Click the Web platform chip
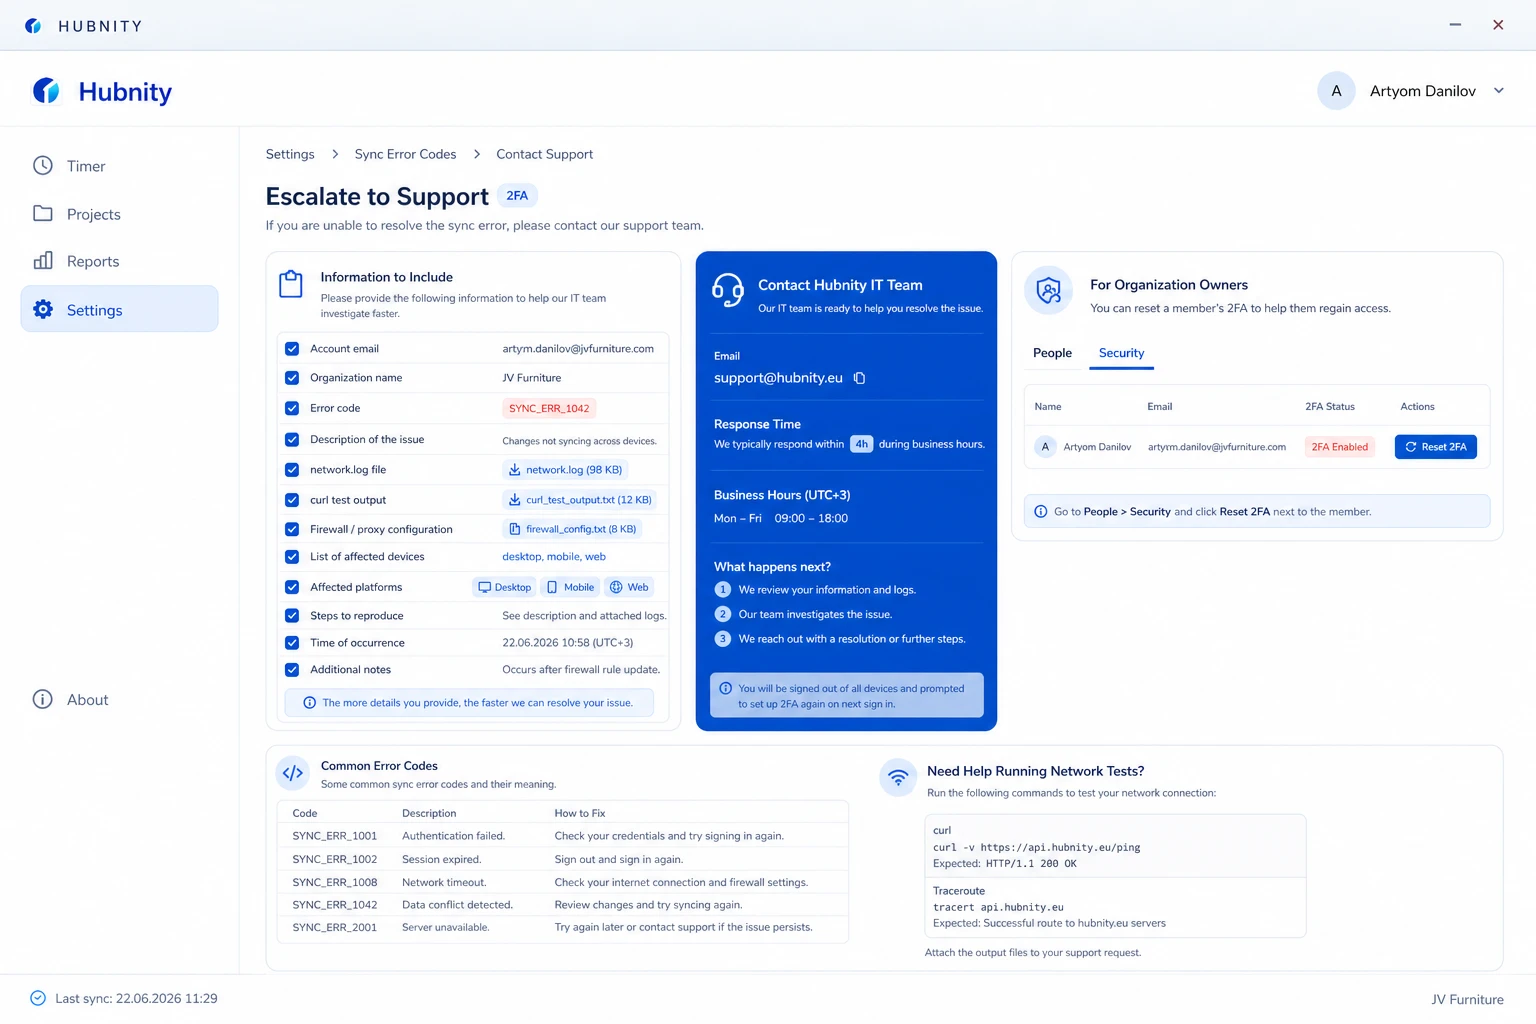The image size is (1536, 1024). [629, 587]
